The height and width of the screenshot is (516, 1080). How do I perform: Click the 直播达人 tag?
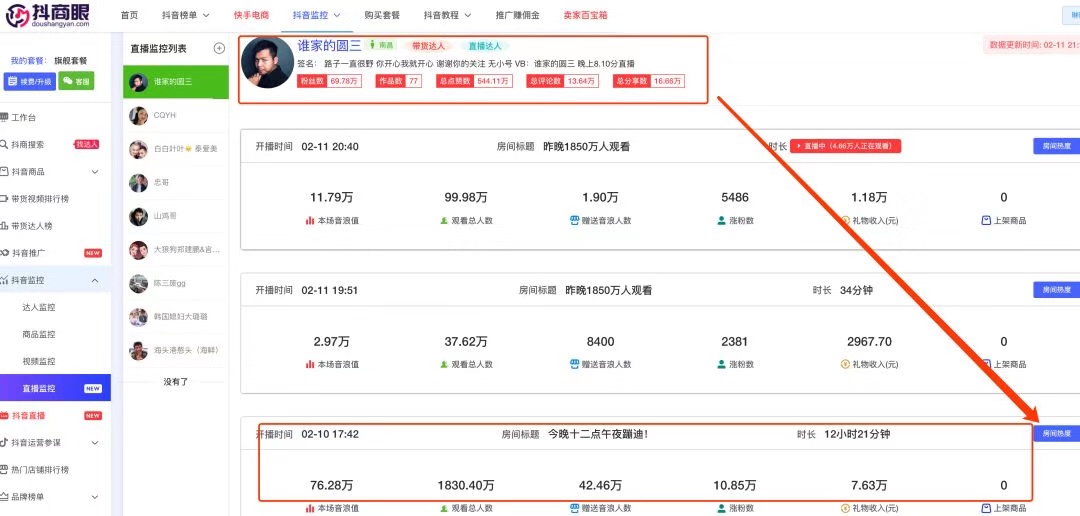pos(485,45)
